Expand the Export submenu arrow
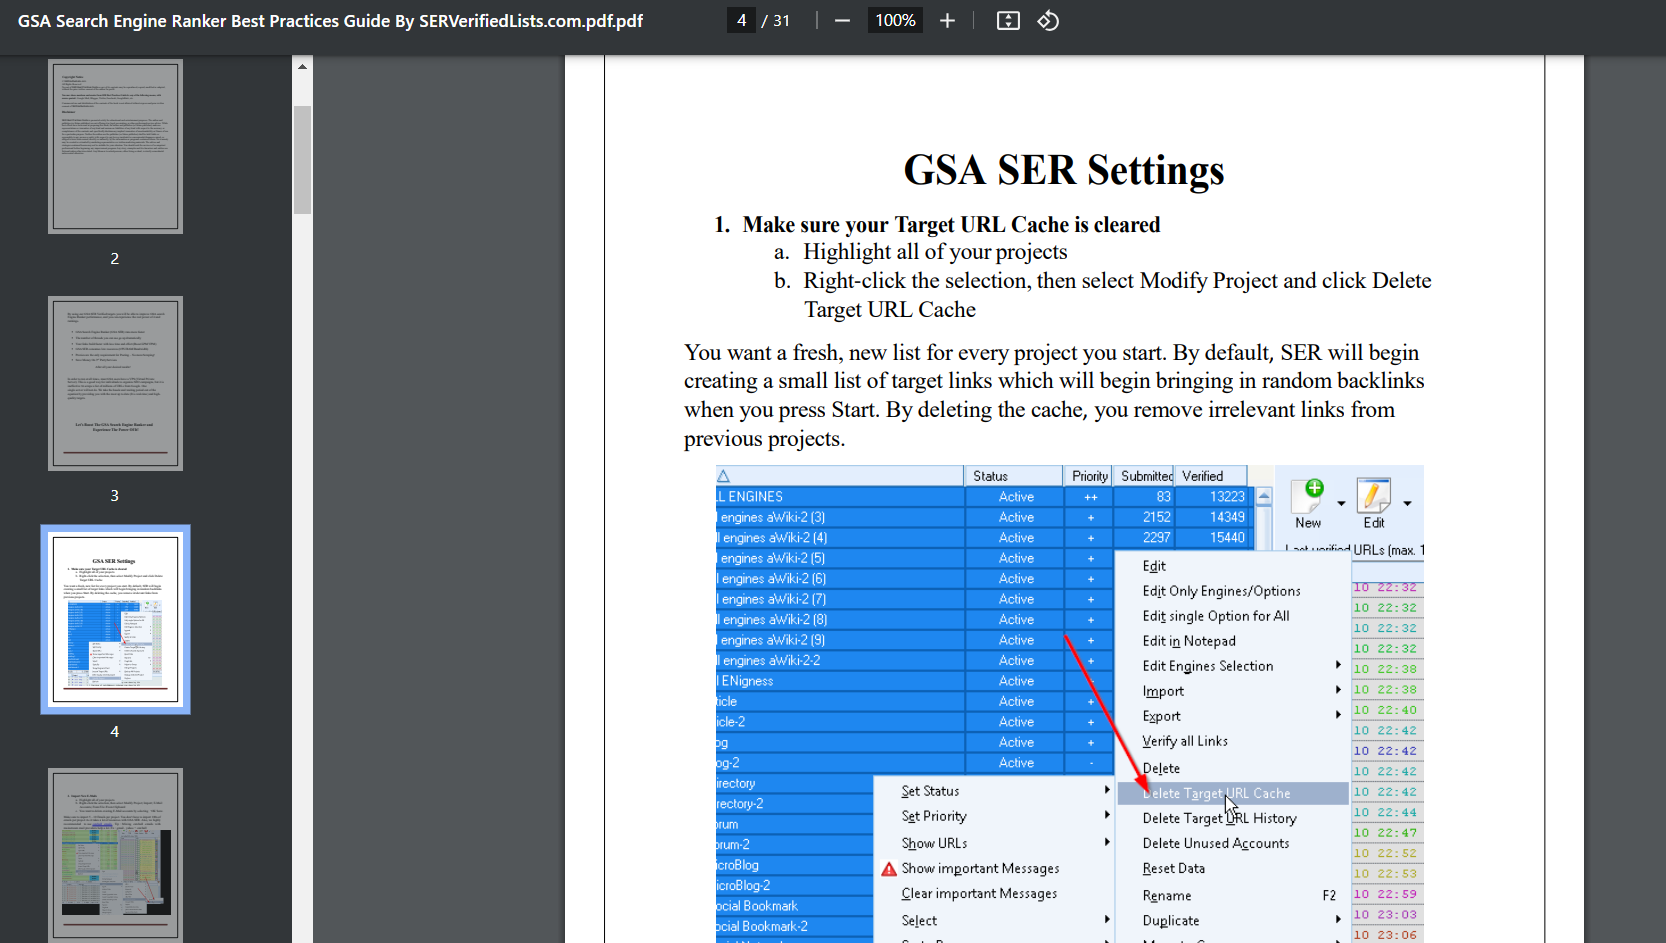 tap(1338, 715)
